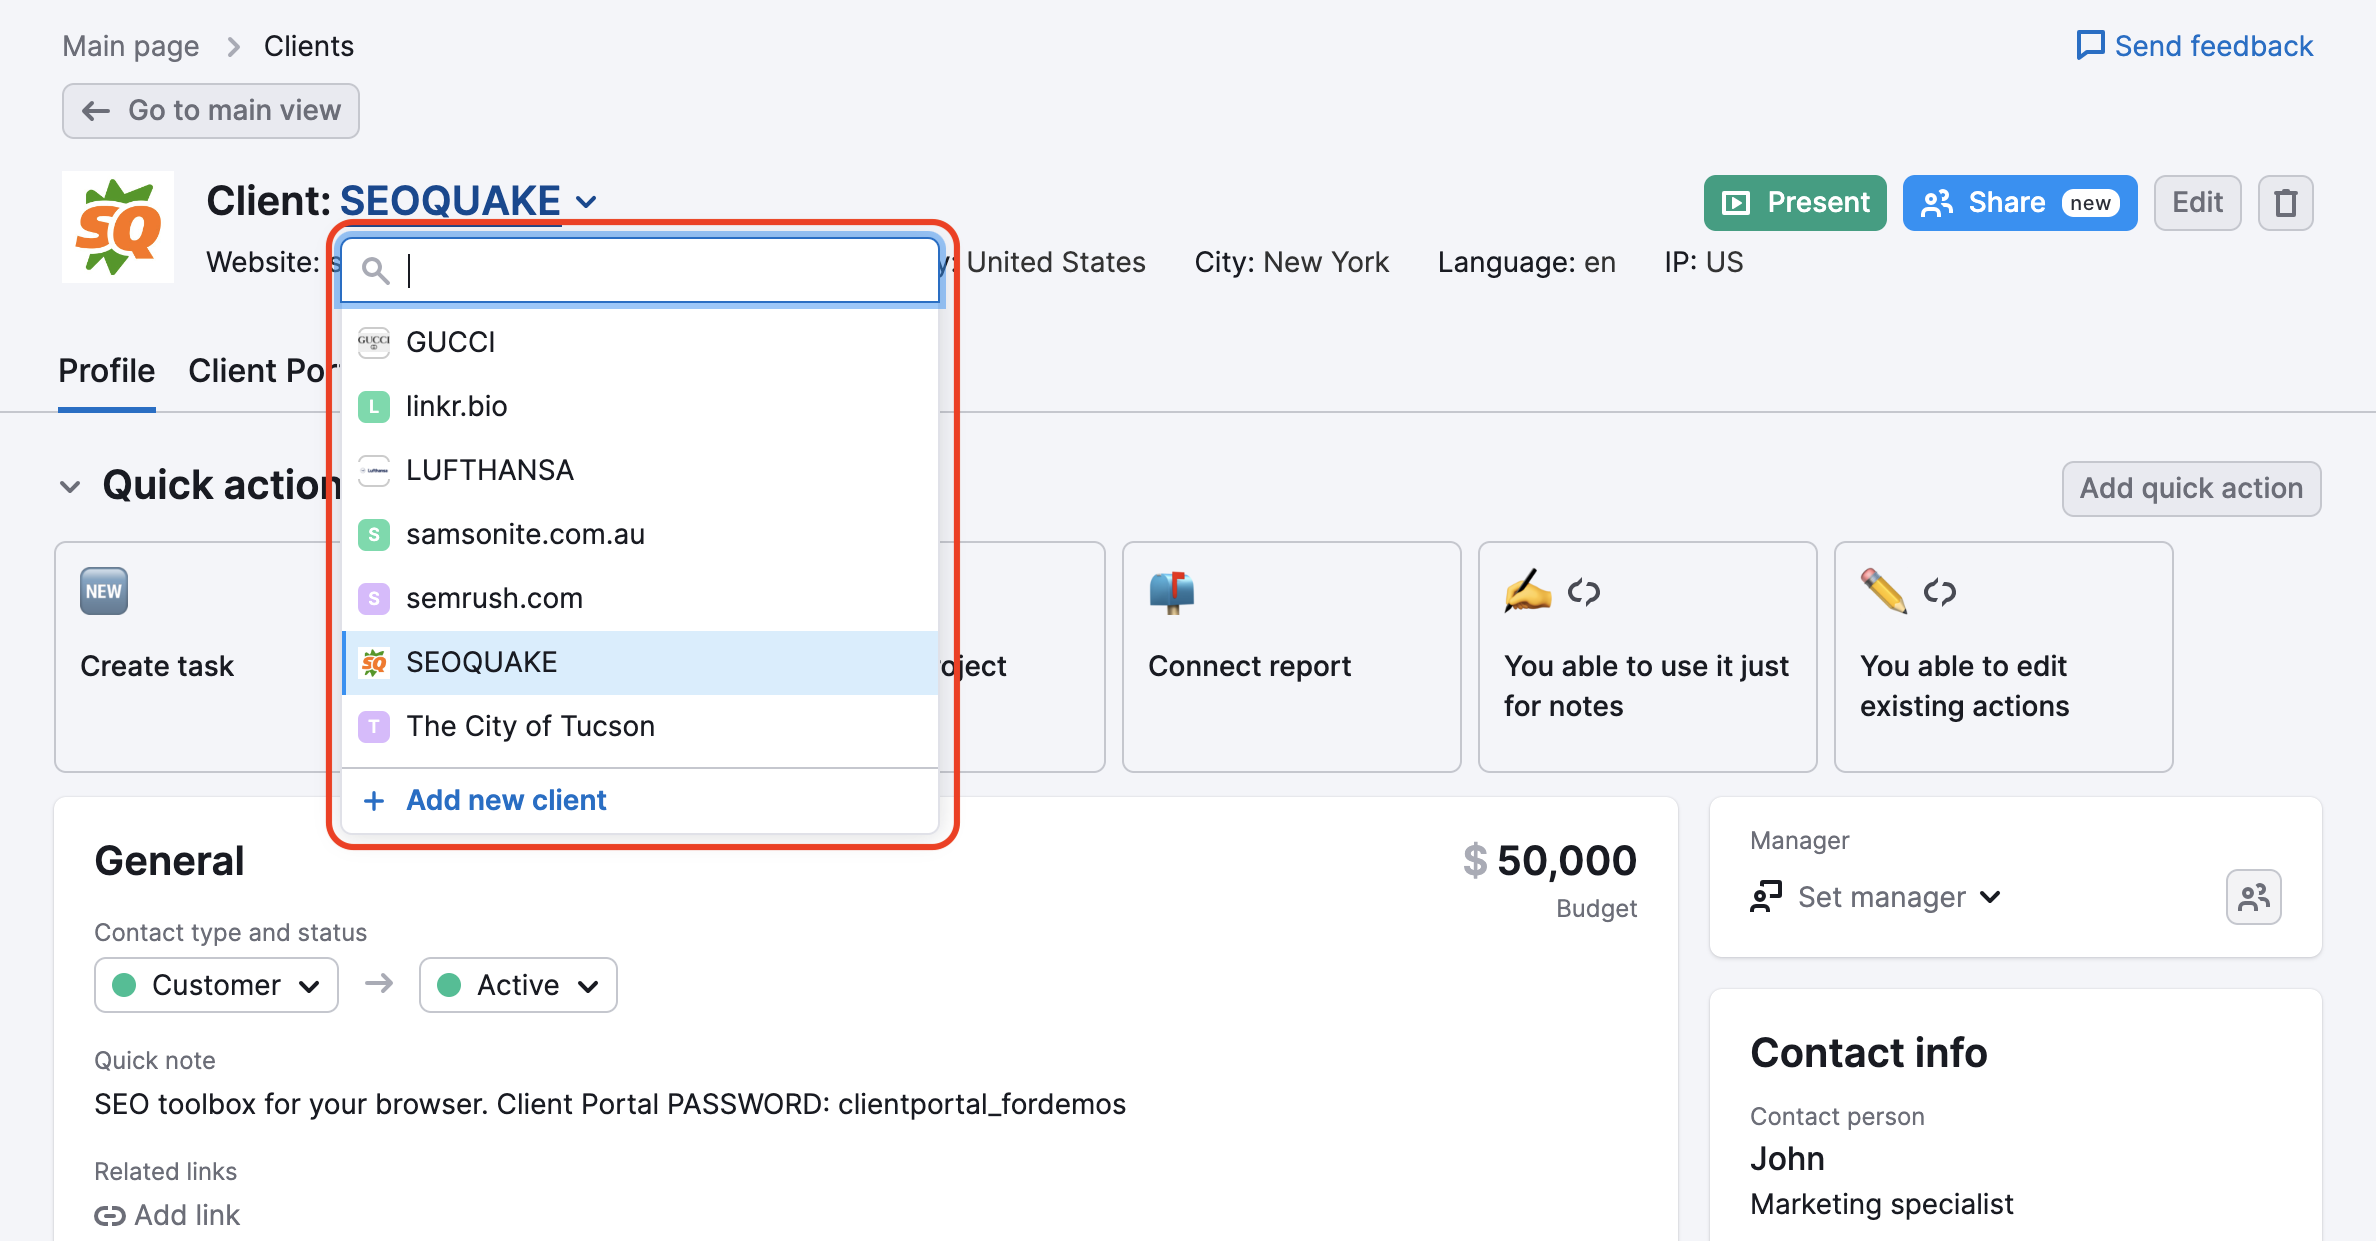Open the Connect report quick action card
Image resolution: width=2376 pixels, height=1241 pixels.
1291,657
